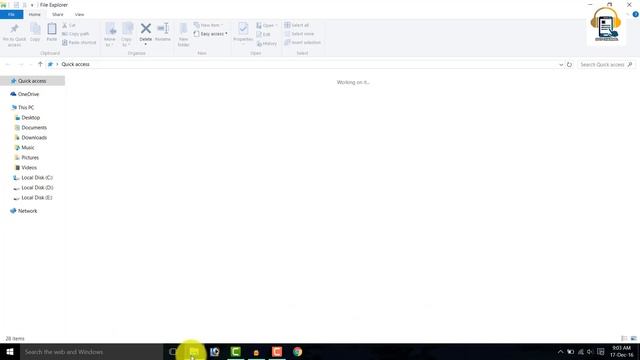Select This PC in navigation pane
The image size is (640, 360).
pos(26,107)
